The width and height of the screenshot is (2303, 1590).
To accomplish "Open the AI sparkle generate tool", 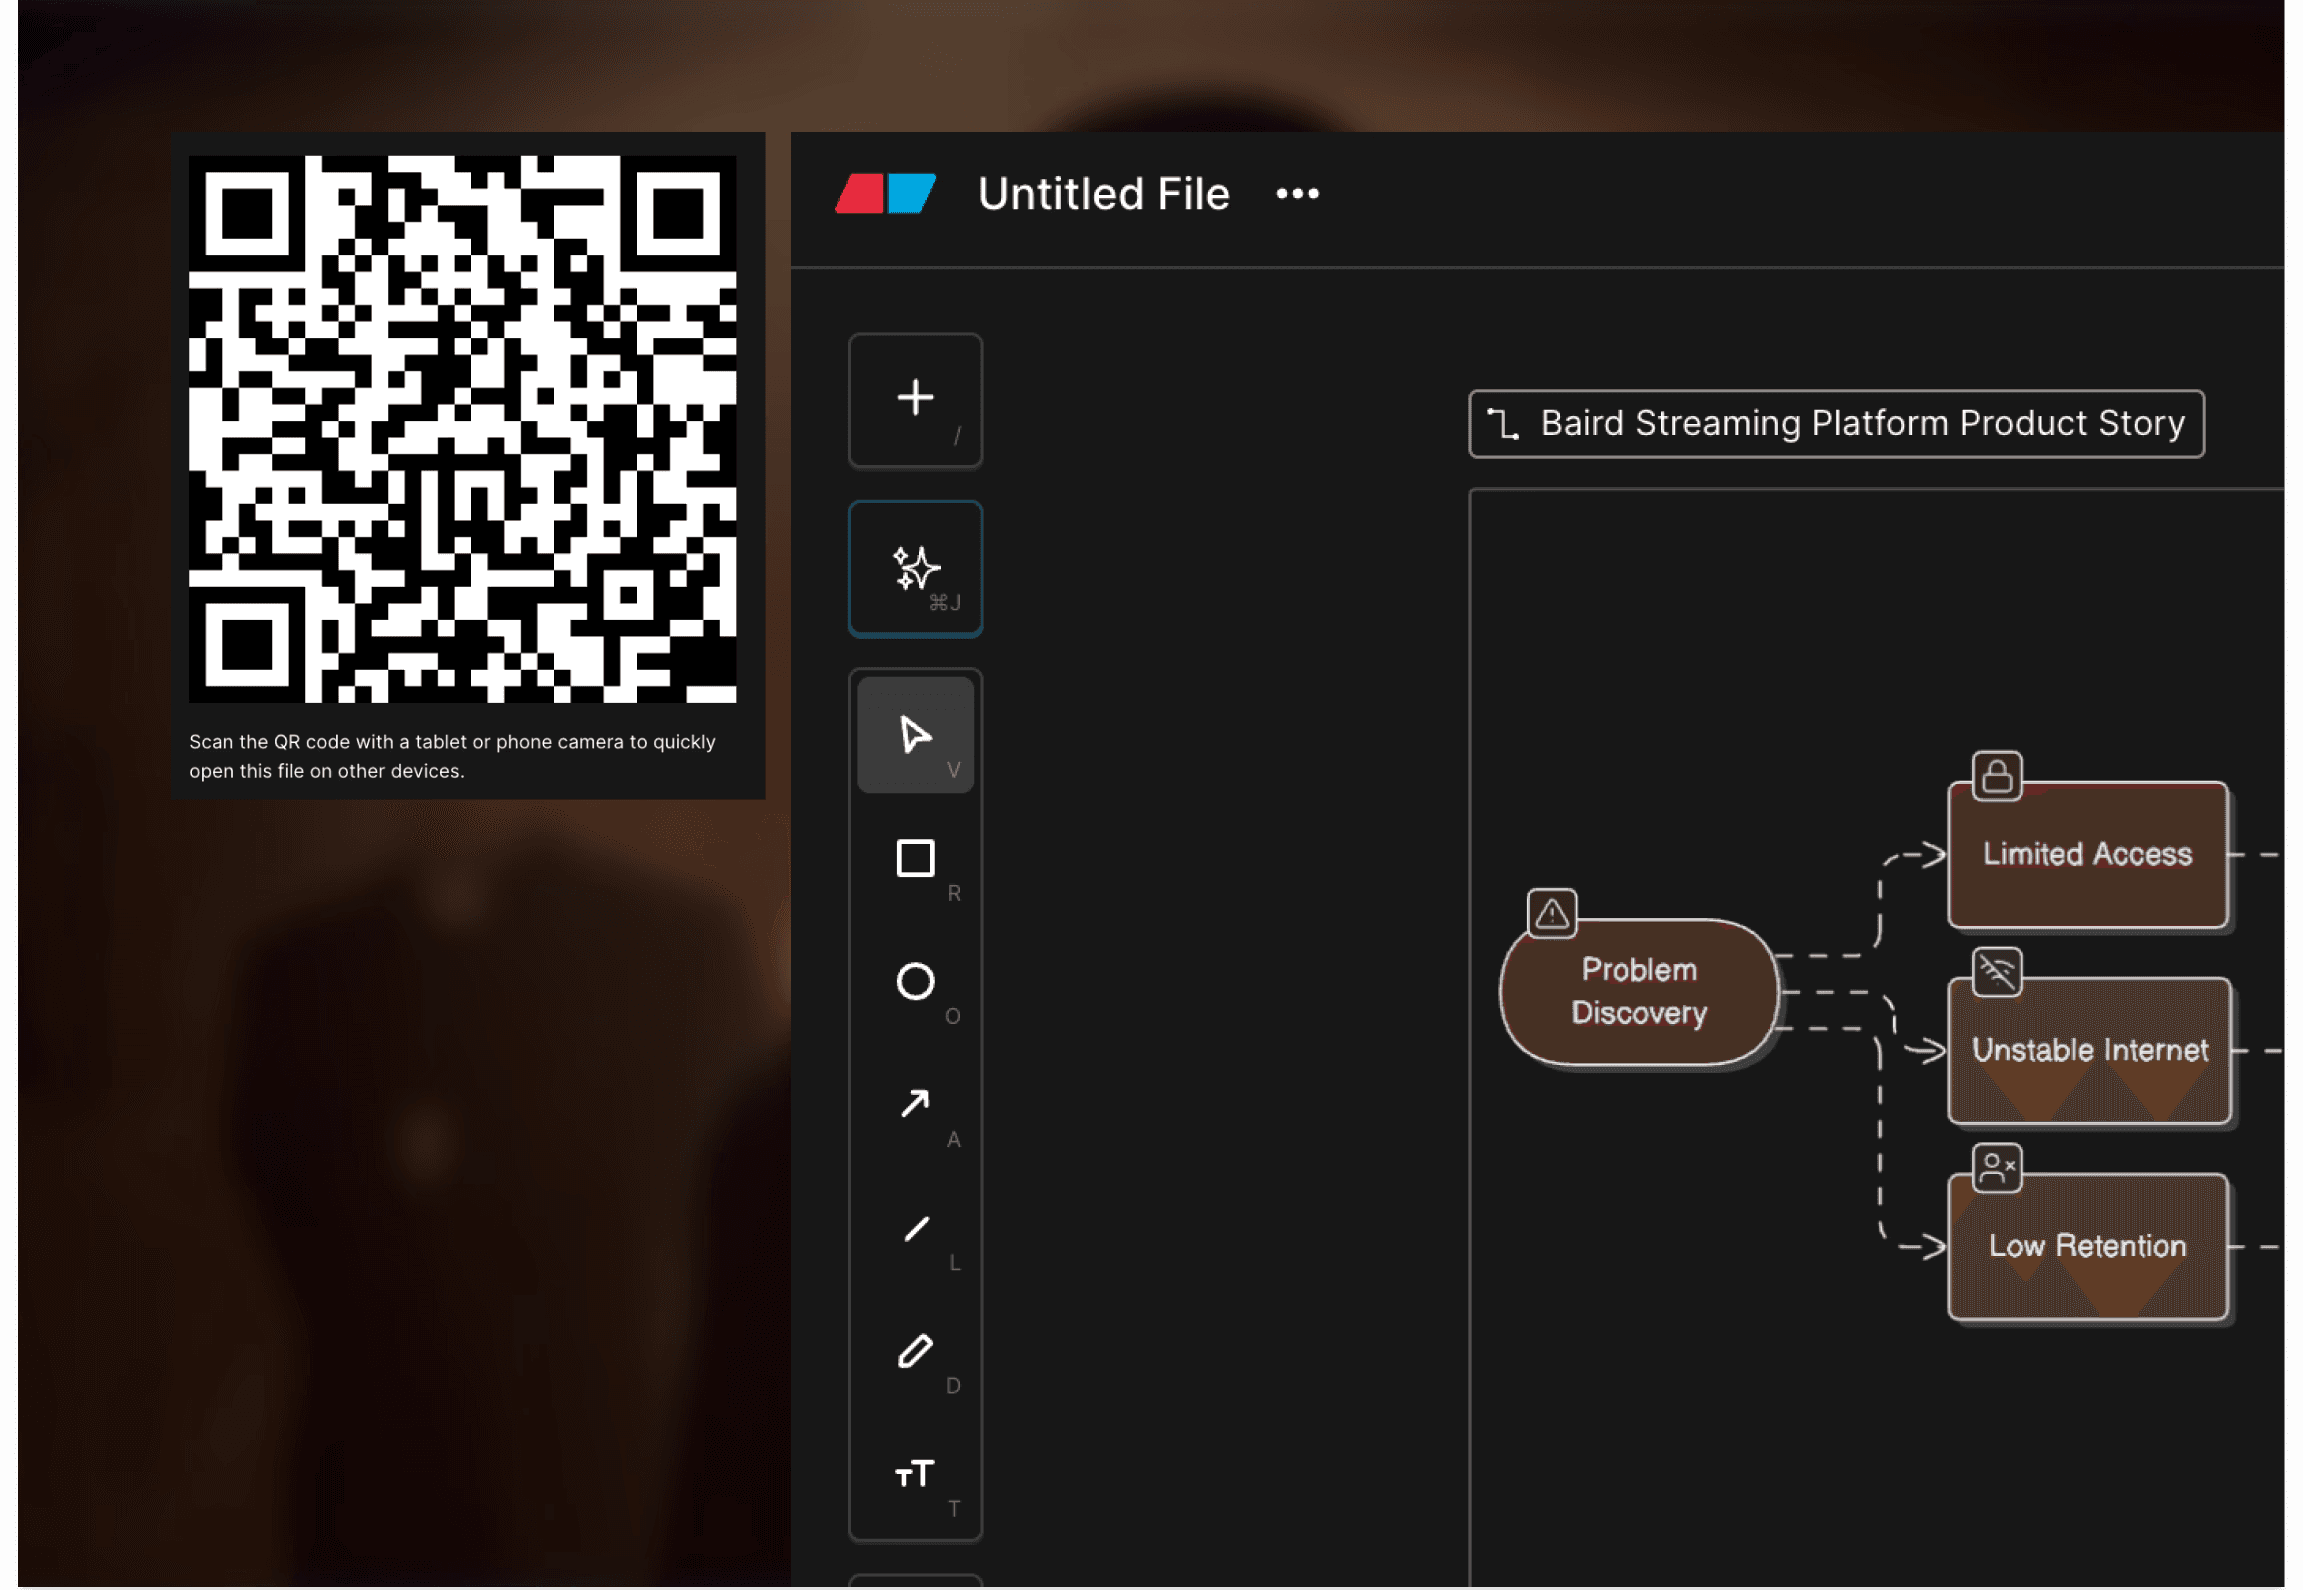I will (915, 568).
